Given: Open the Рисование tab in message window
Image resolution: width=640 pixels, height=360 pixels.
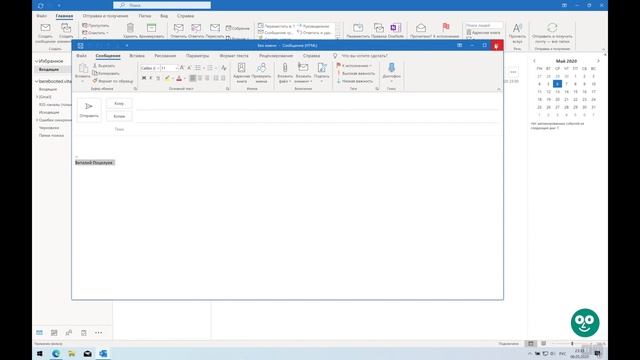Looking at the screenshot, I should pyautogui.click(x=165, y=56).
